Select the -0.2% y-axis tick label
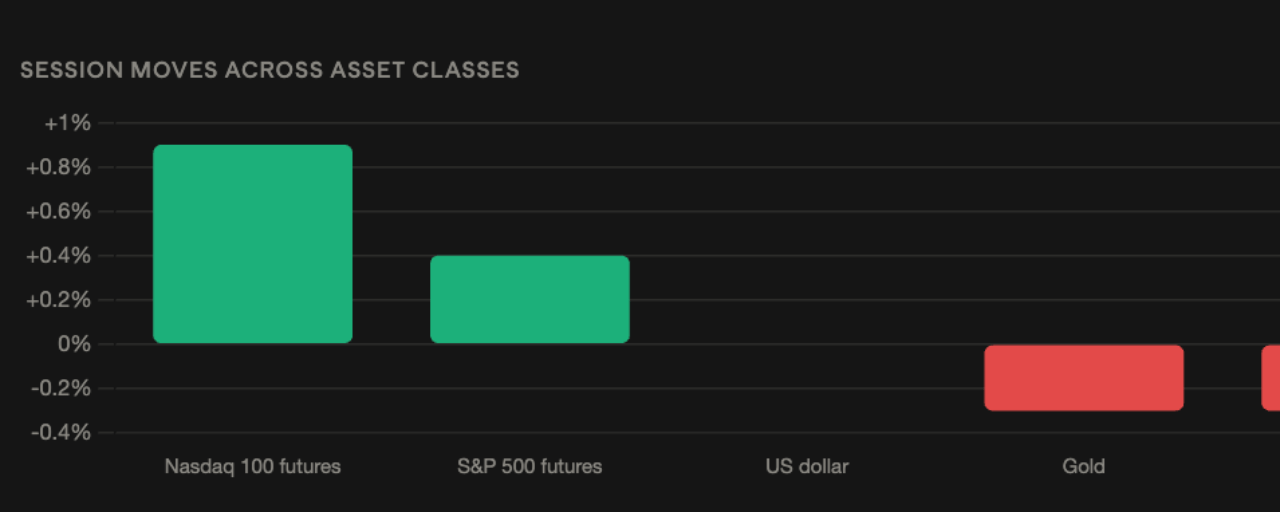1280x512 pixels. [x=61, y=388]
